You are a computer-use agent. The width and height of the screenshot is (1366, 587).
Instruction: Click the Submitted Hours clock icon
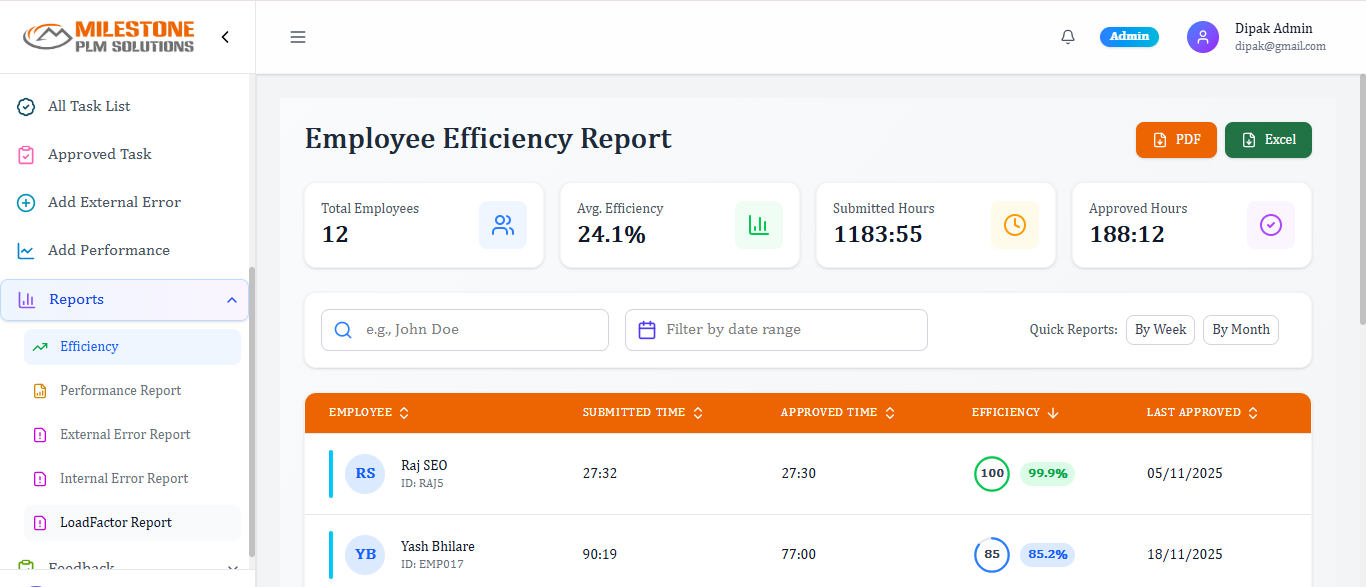coord(1015,225)
